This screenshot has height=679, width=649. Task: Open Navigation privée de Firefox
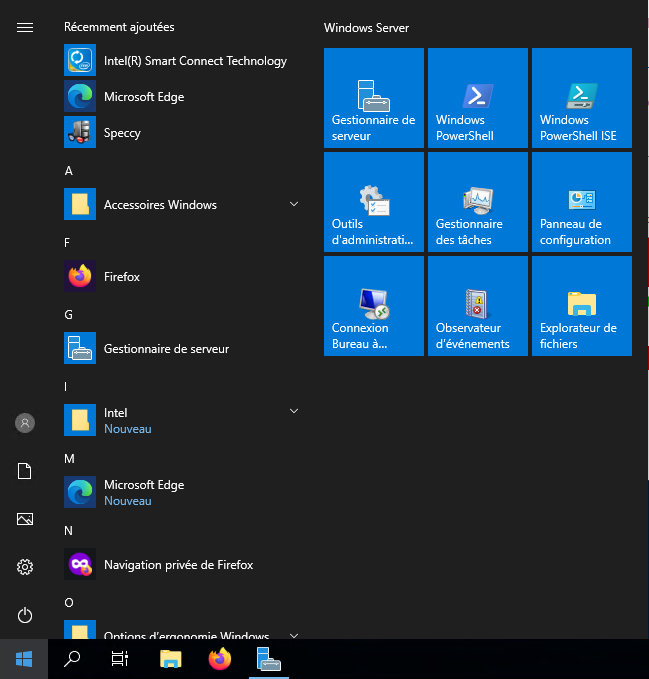click(x=182, y=563)
